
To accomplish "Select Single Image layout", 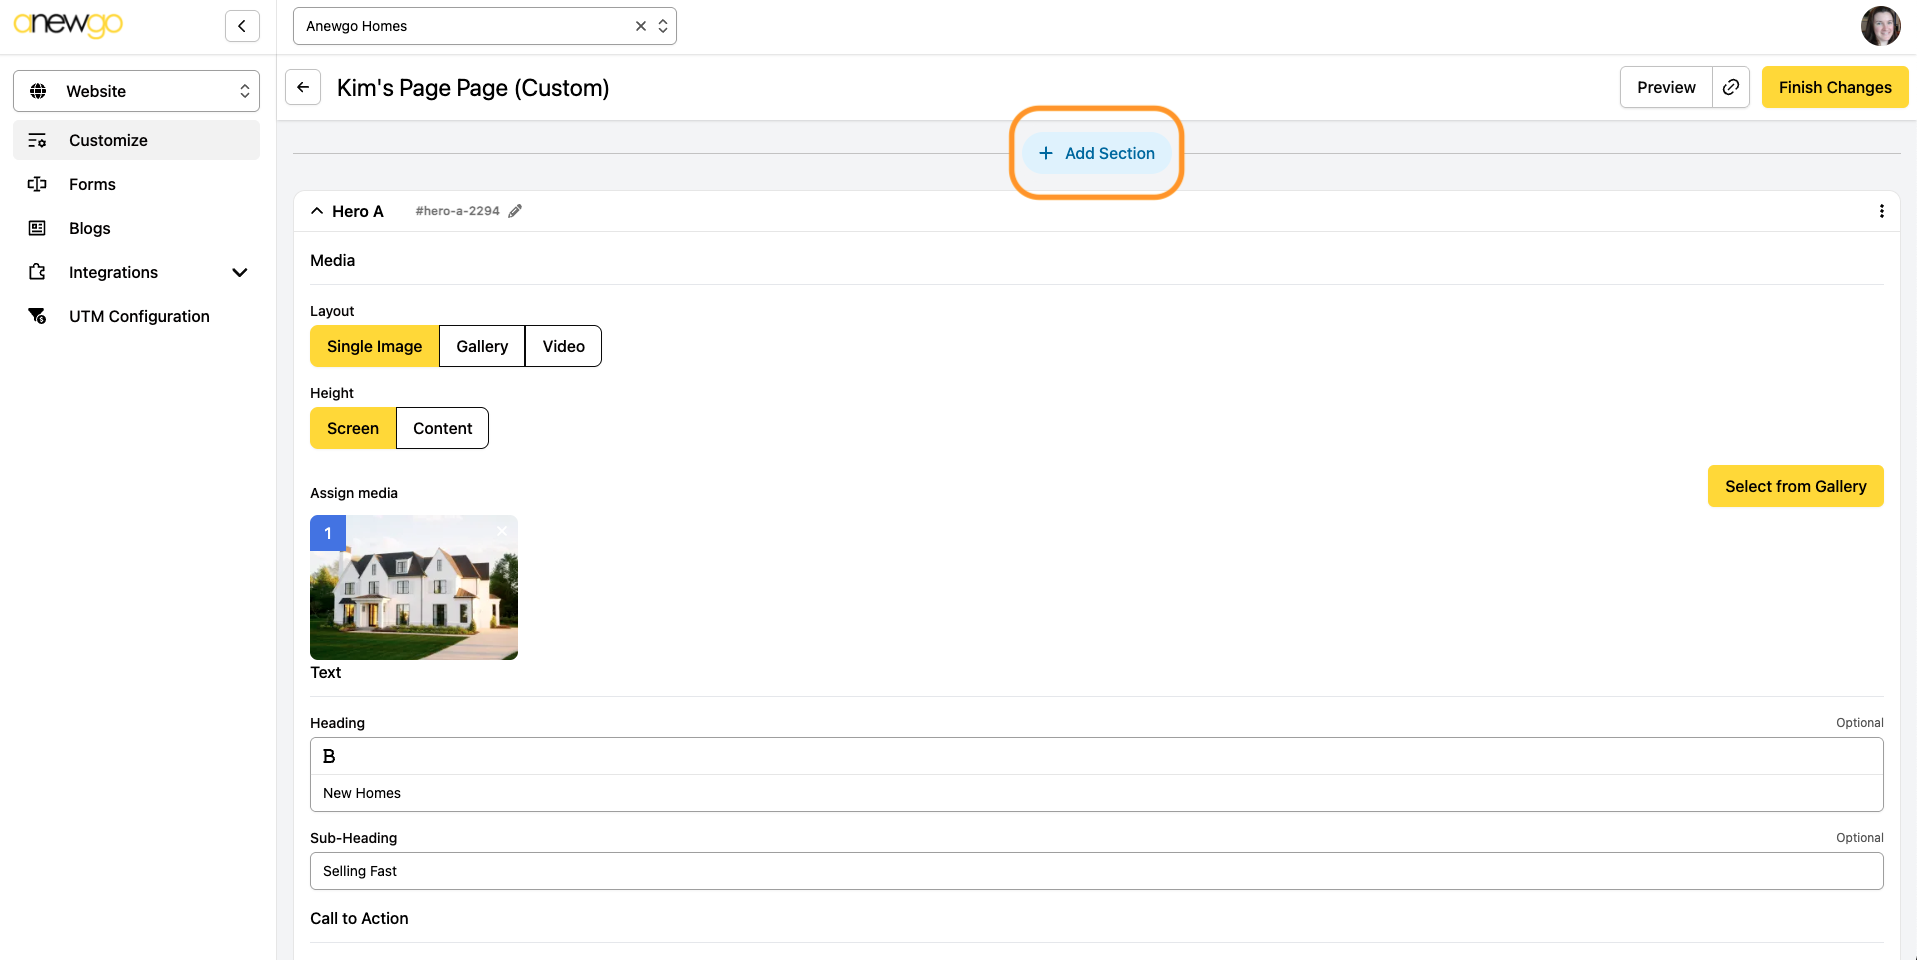I will pyautogui.click(x=374, y=346).
